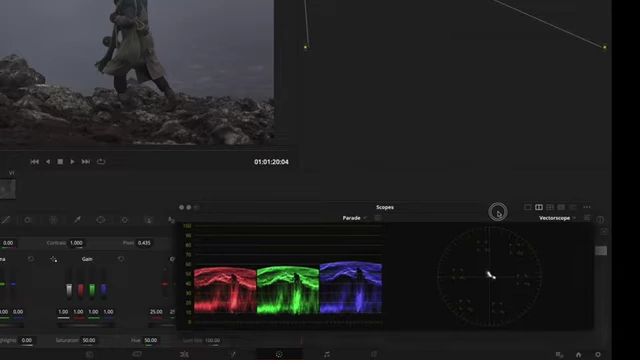
Task: Jump to the last frame in the viewer
Action: tap(86, 162)
